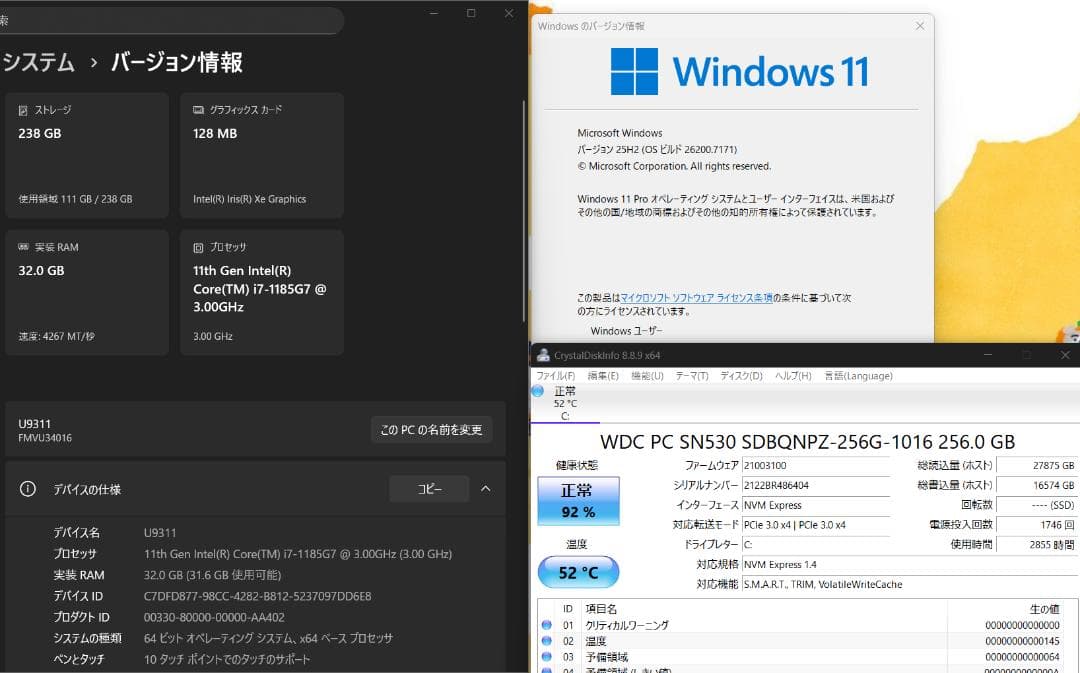The height and width of the screenshot is (673, 1080).
Task: Open the 編集(E) menu in CrystalDiskInfo
Action: [603, 375]
